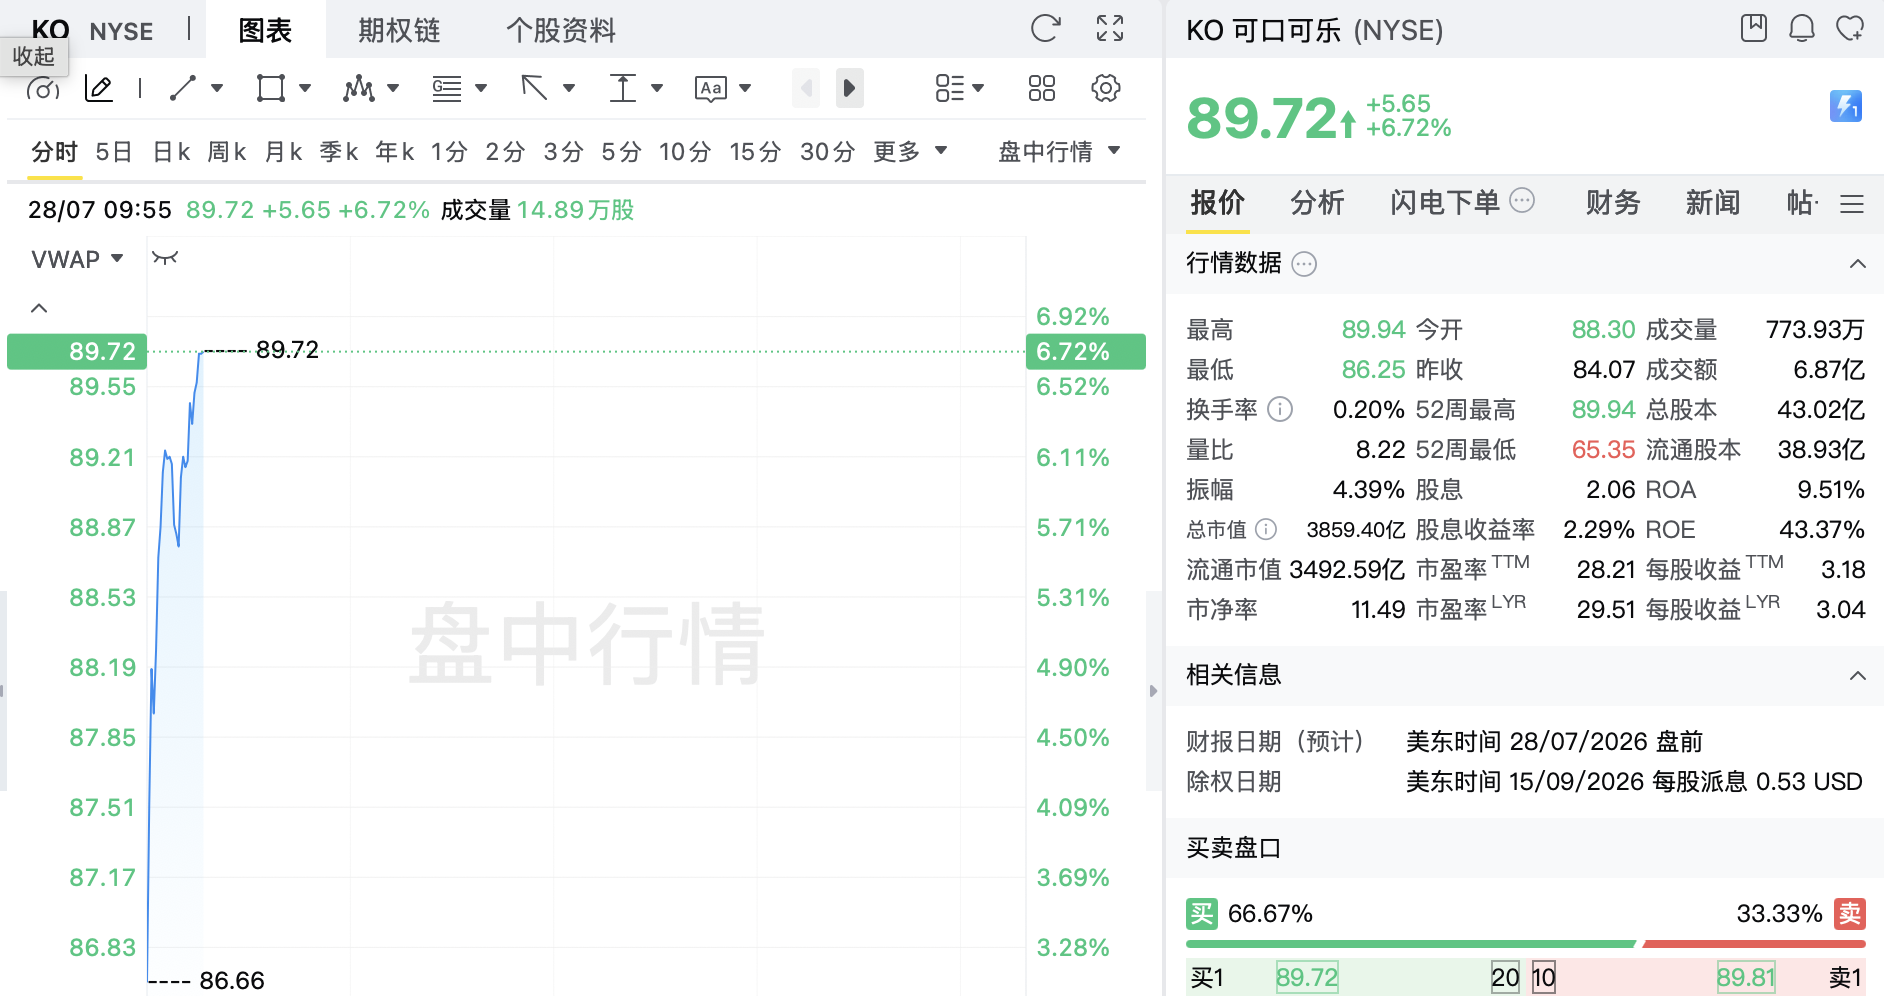Open the Fibonacci tool dropdown arrow
Screen dimensions: 1884x996
pyautogui.click(x=481, y=88)
